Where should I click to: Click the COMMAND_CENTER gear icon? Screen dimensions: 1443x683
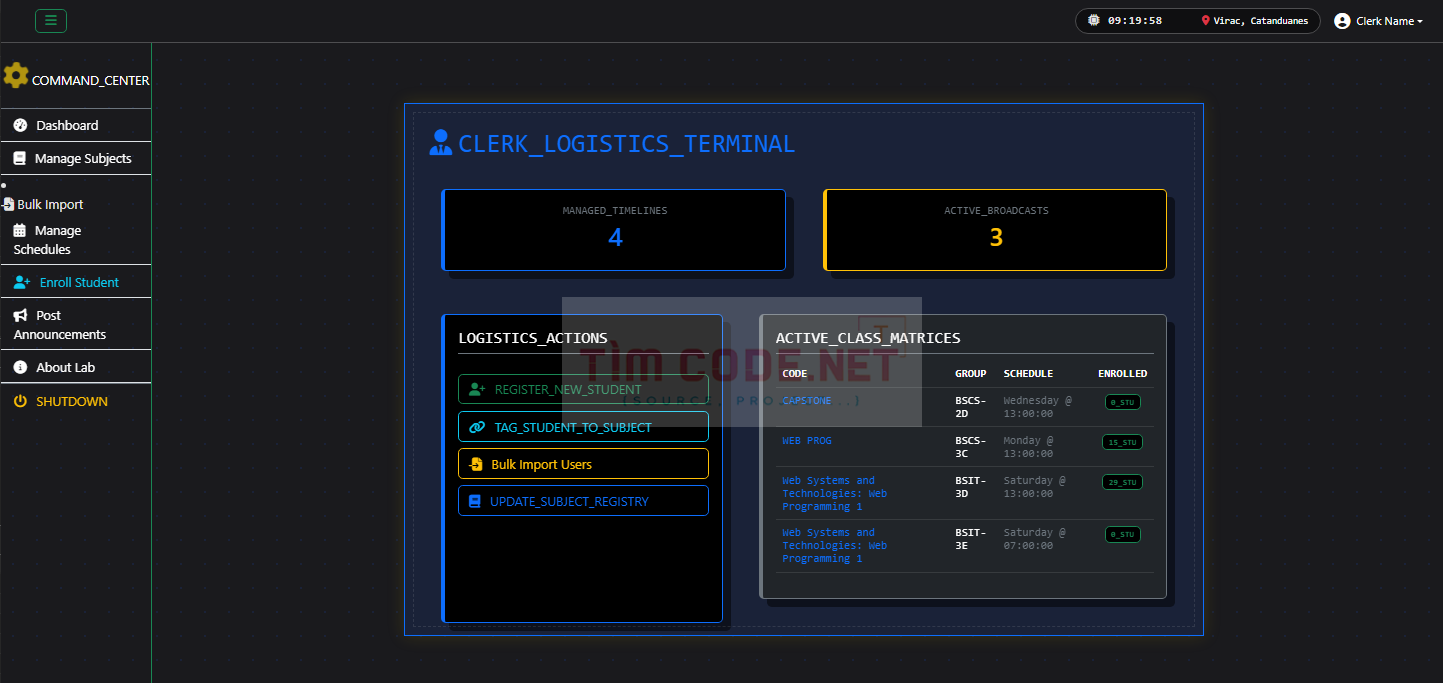[16, 76]
